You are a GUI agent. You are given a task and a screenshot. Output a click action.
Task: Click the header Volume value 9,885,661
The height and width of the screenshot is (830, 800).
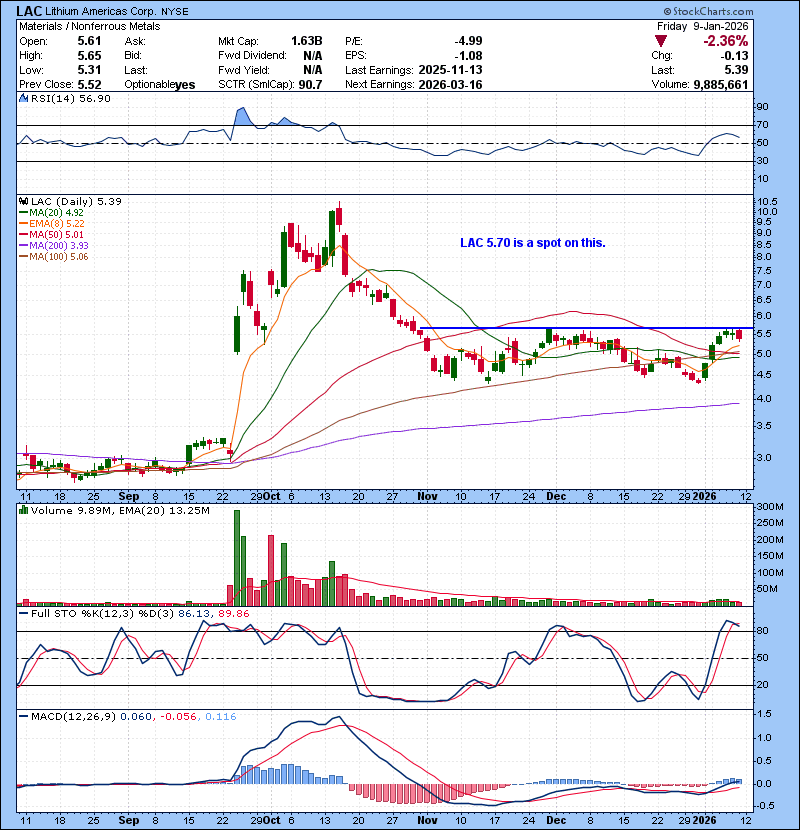pos(721,85)
